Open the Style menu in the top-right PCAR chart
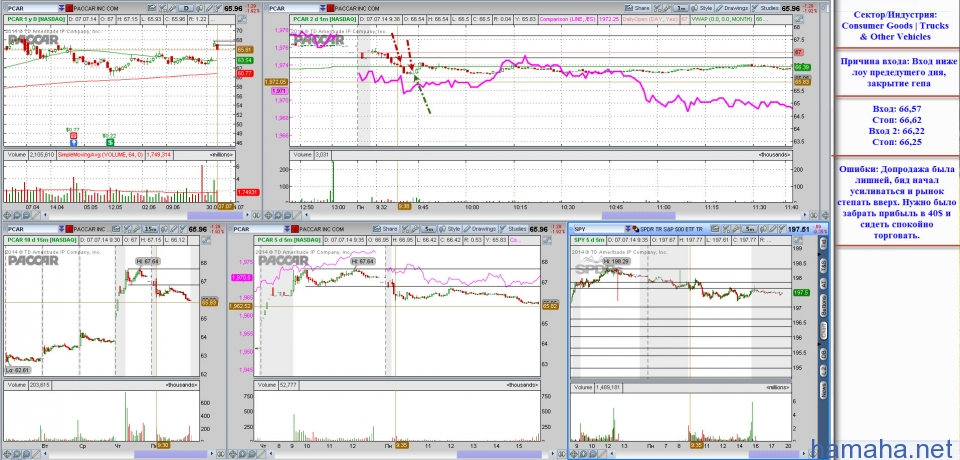960x460 pixels. coord(702,8)
